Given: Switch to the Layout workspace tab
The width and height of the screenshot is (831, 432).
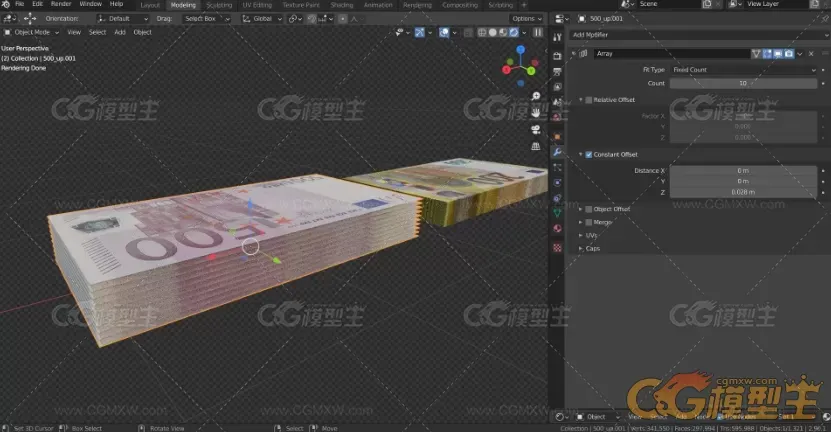Looking at the screenshot, I should pos(150,5).
